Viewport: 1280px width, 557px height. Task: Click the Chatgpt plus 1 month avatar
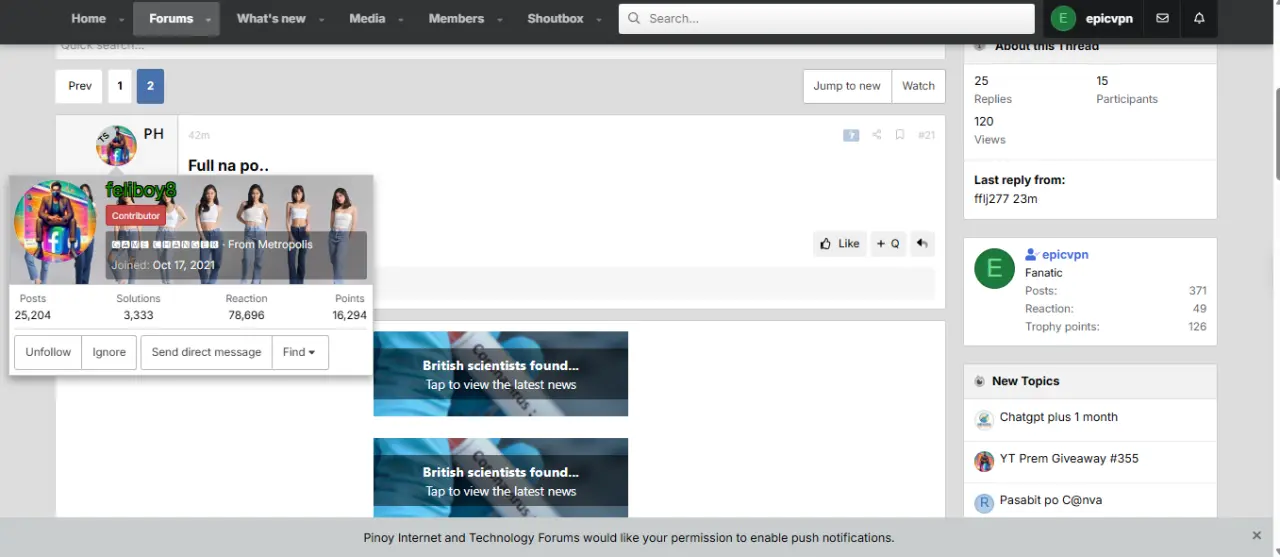(x=984, y=420)
